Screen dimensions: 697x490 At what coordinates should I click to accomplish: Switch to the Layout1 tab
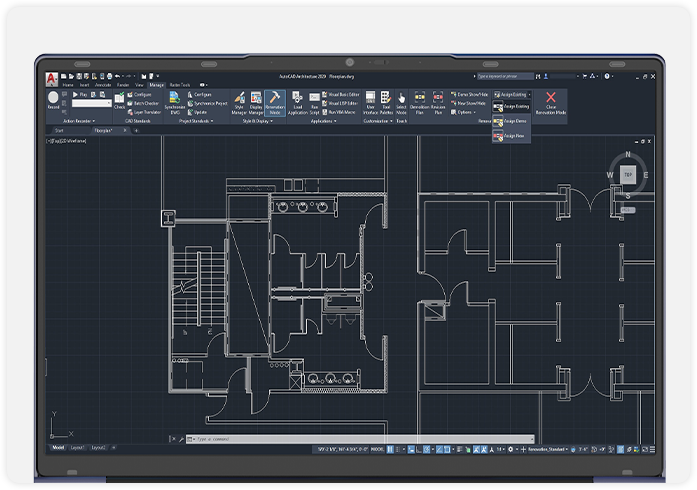[78, 447]
